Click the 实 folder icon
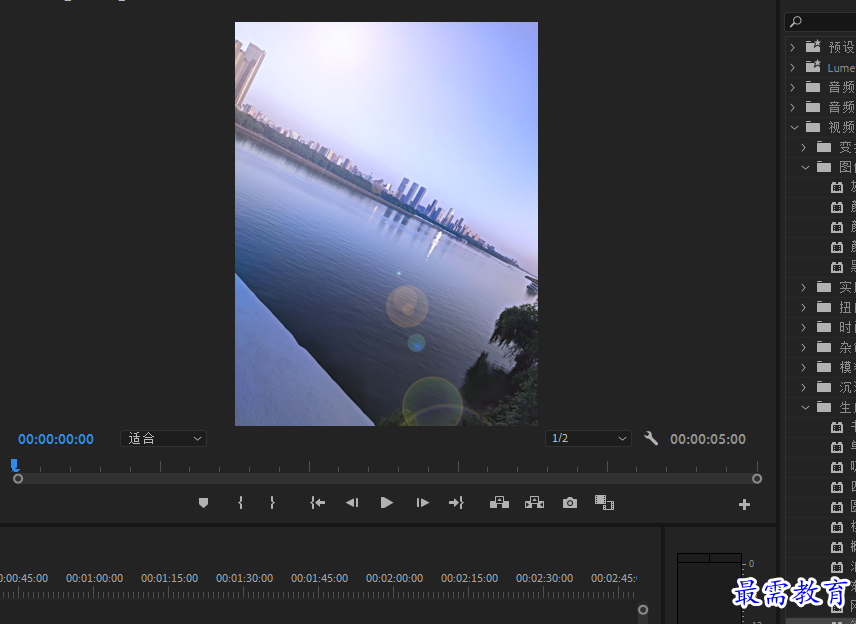The image size is (856, 624). click(x=824, y=287)
